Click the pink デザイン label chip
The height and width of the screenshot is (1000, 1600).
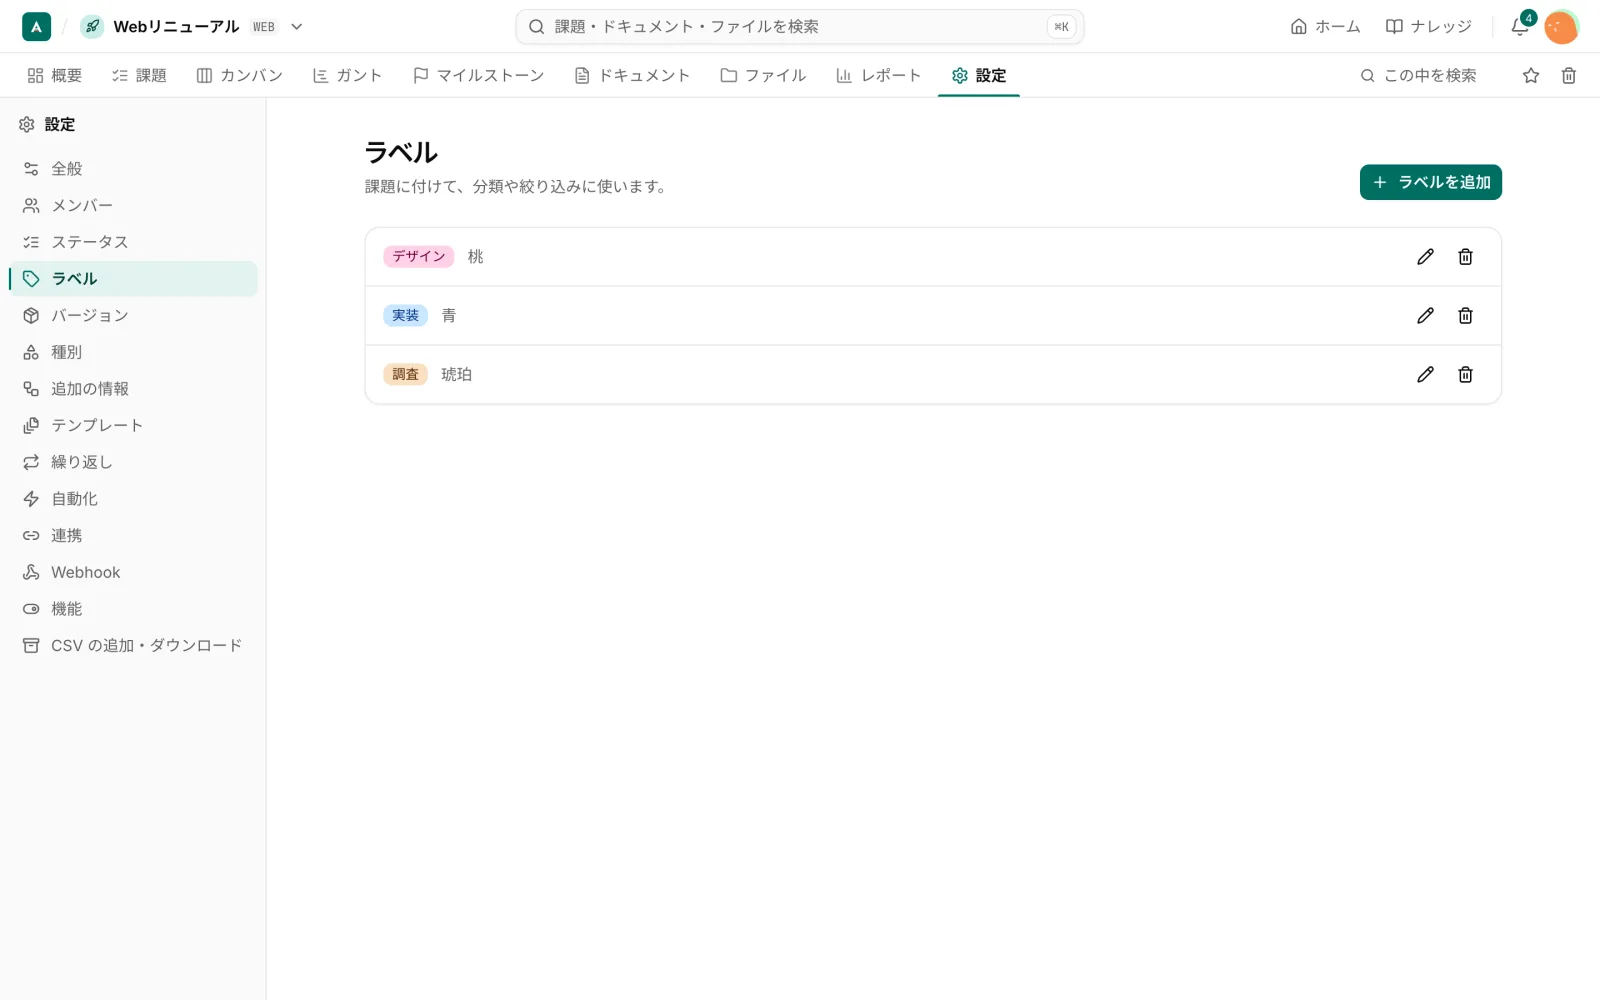click(x=419, y=257)
